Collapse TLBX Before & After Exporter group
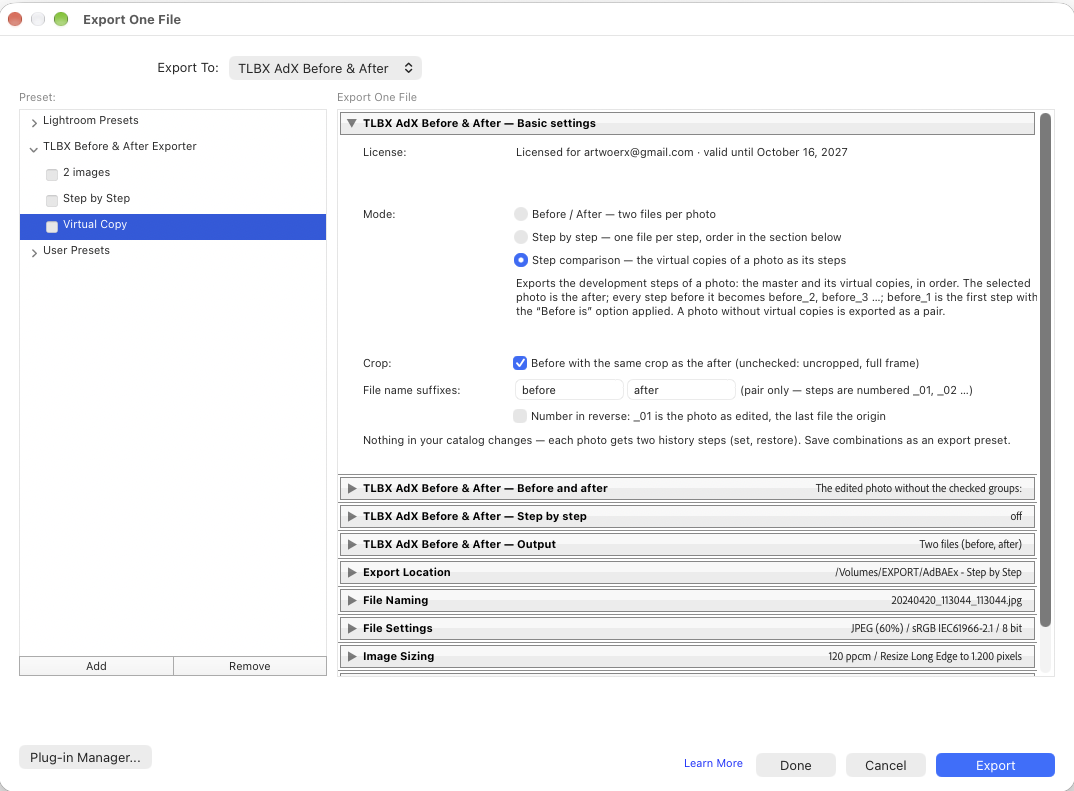 34,149
